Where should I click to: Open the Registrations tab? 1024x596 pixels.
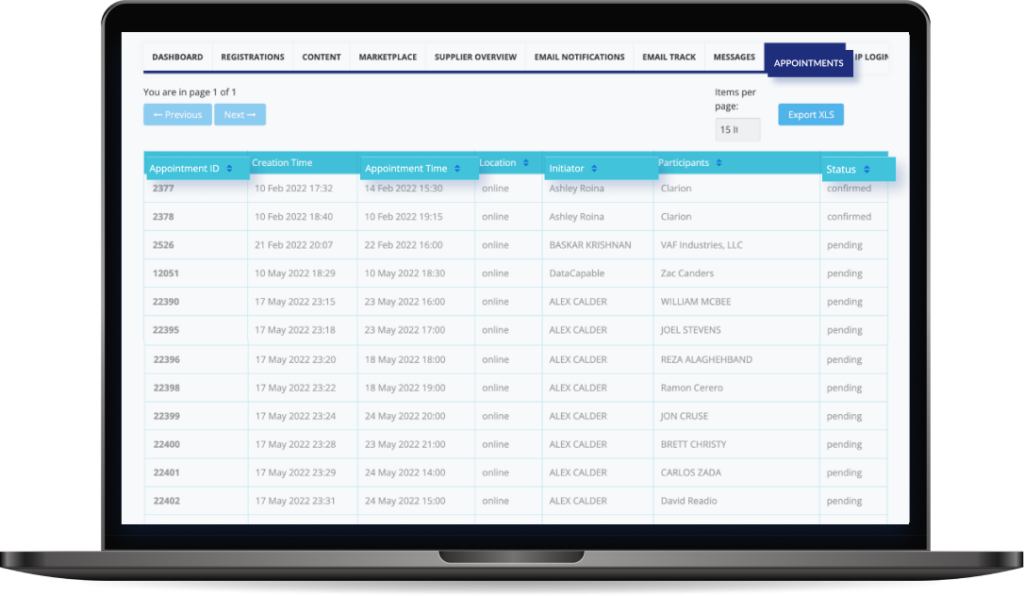[252, 57]
